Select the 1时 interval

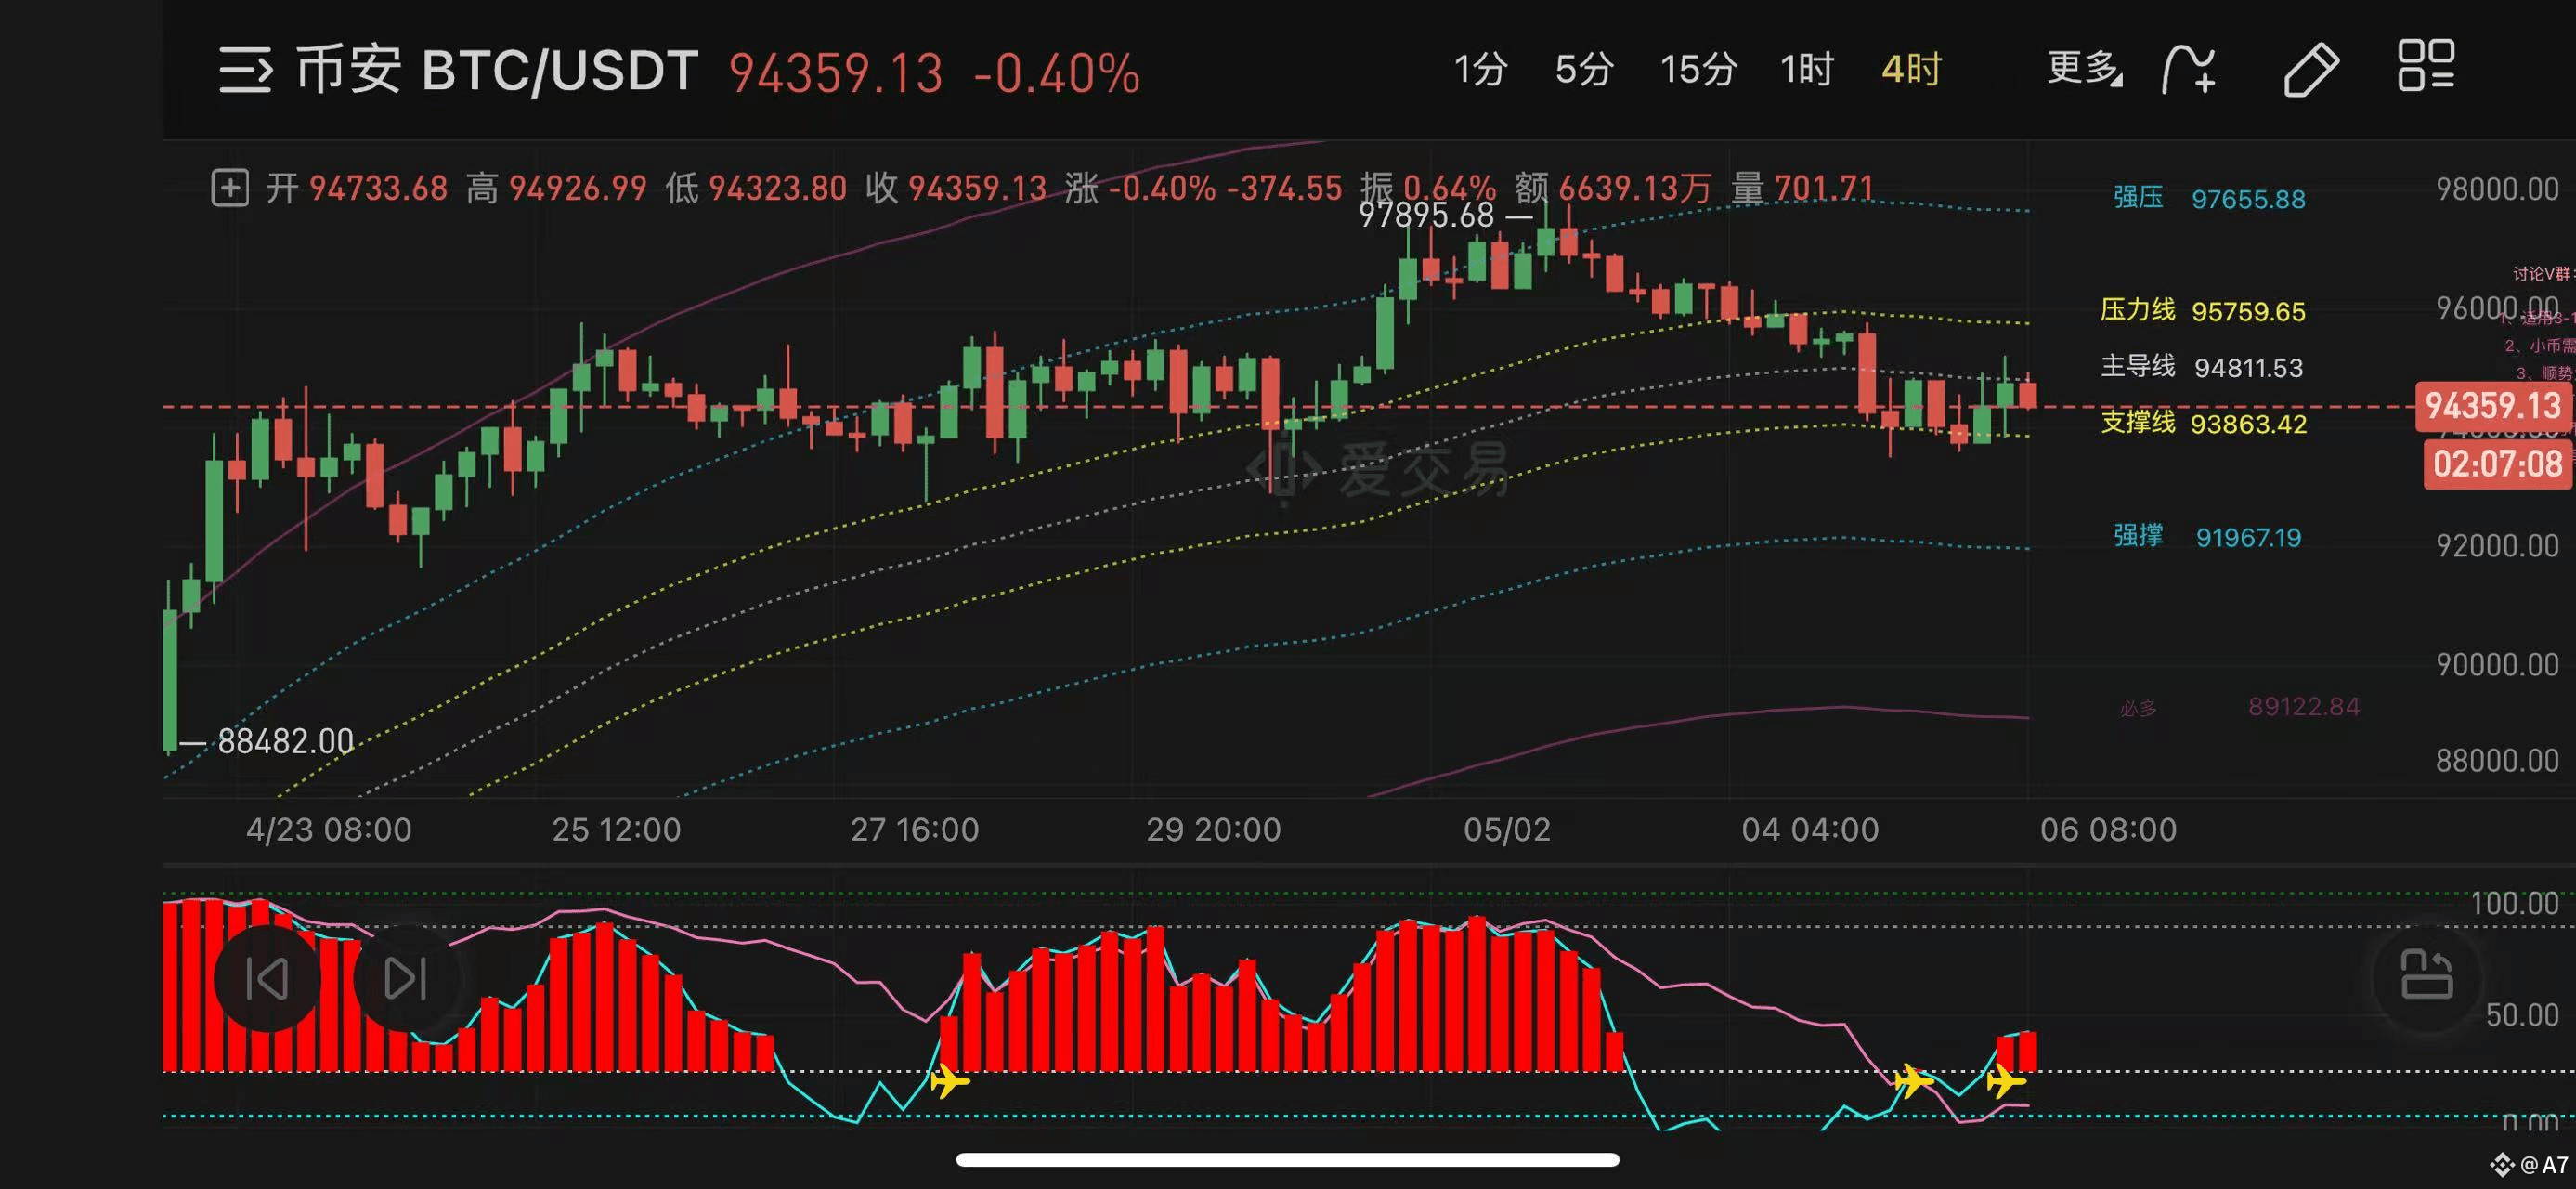(x=1807, y=70)
